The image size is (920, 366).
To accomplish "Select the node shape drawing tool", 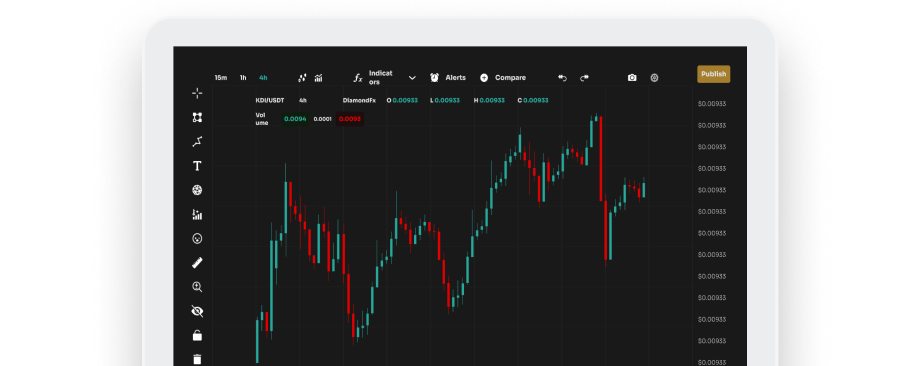I will click(197, 117).
